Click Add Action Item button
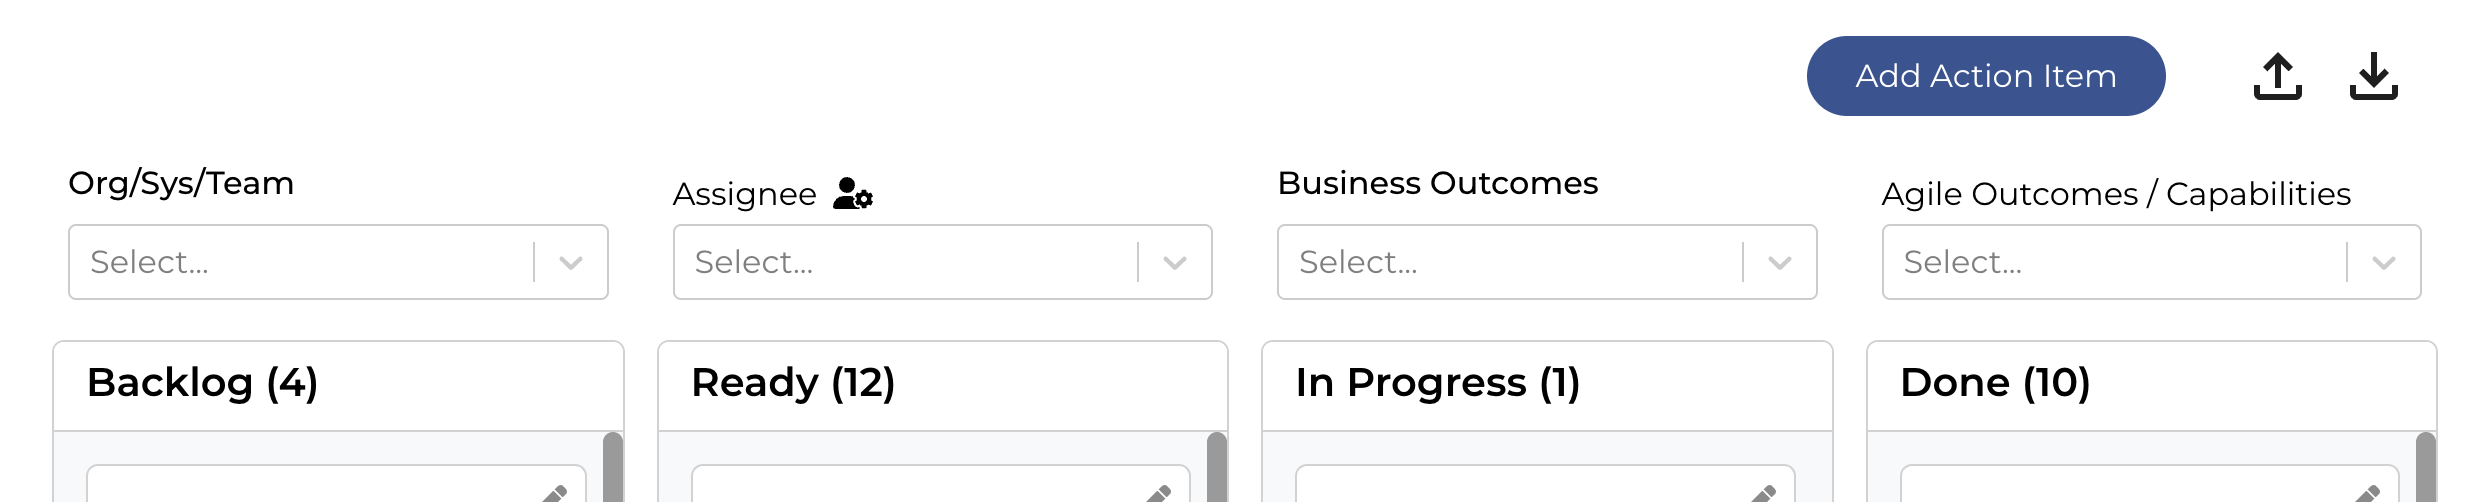 tap(1986, 76)
